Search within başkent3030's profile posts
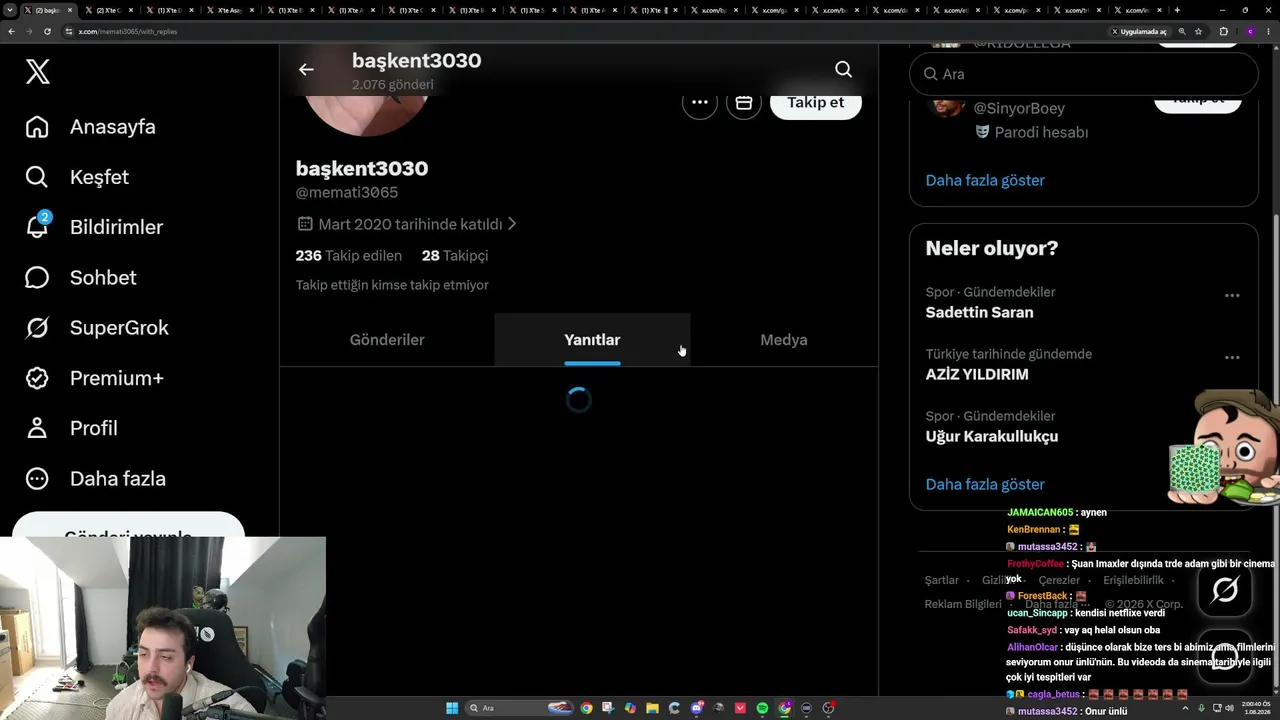This screenshot has height=720, width=1280. pyautogui.click(x=843, y=69)
